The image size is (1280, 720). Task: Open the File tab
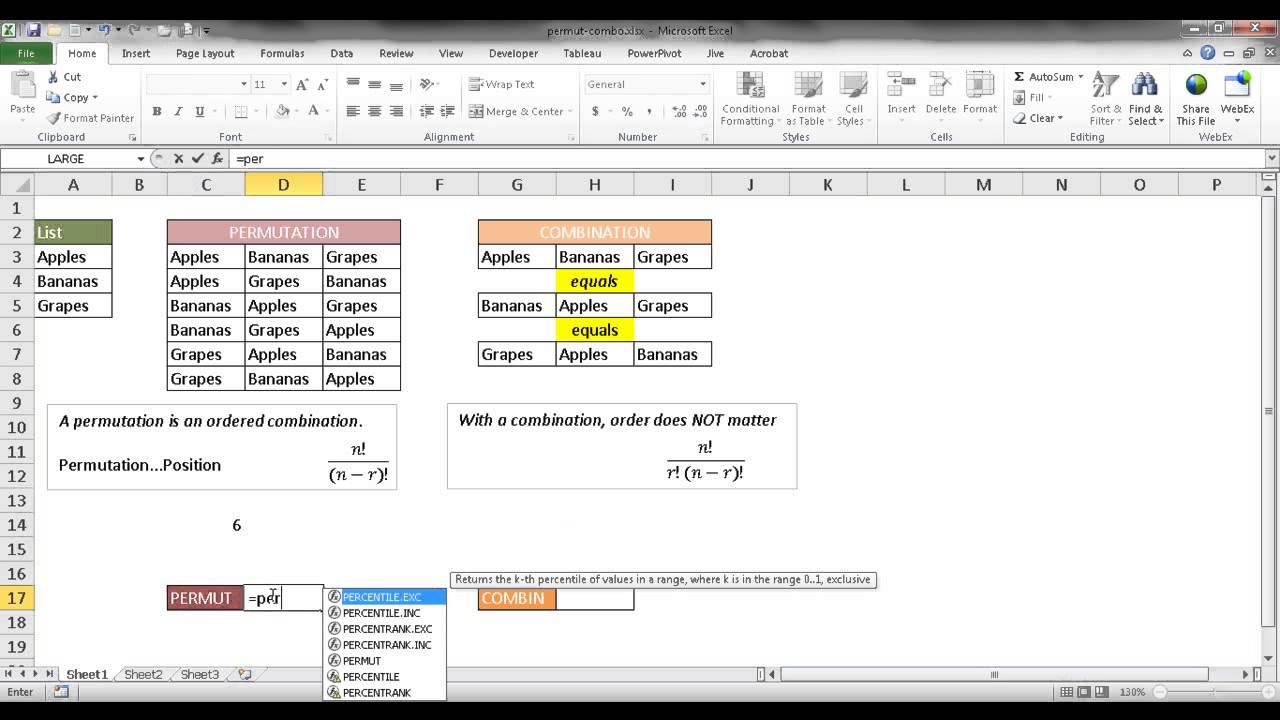[26, 54]
